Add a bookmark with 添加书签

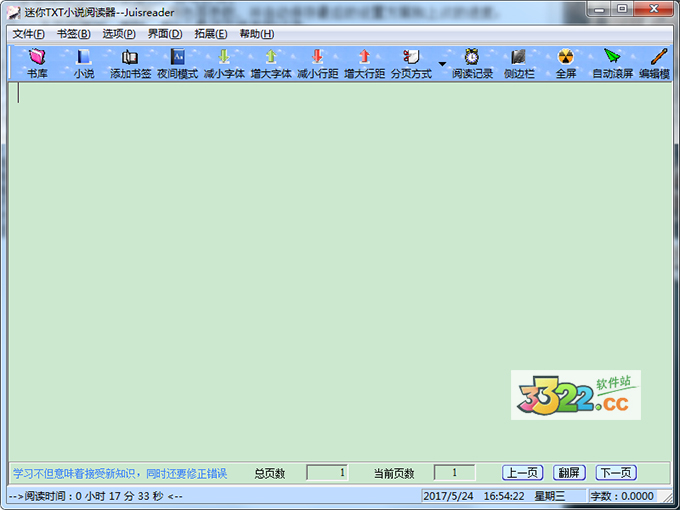(x=130, y=63)
